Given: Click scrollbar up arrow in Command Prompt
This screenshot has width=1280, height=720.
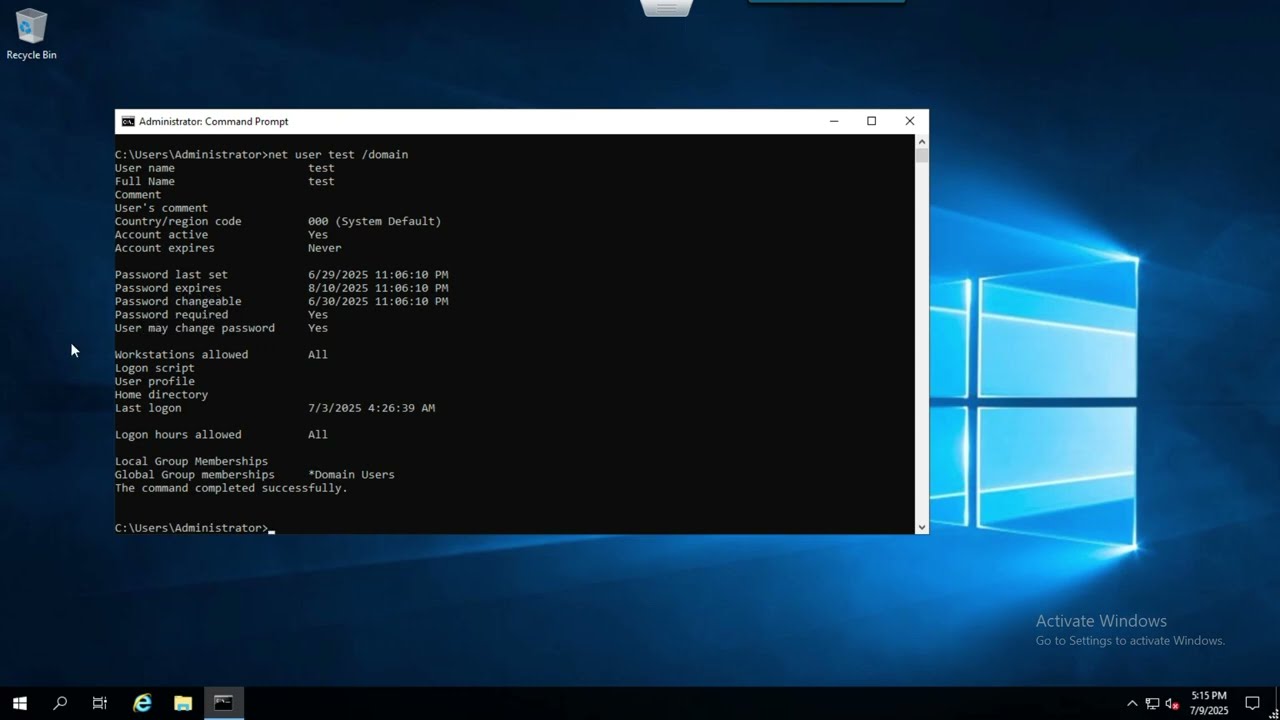Looking at the screenshot, I should coord(921,142).
